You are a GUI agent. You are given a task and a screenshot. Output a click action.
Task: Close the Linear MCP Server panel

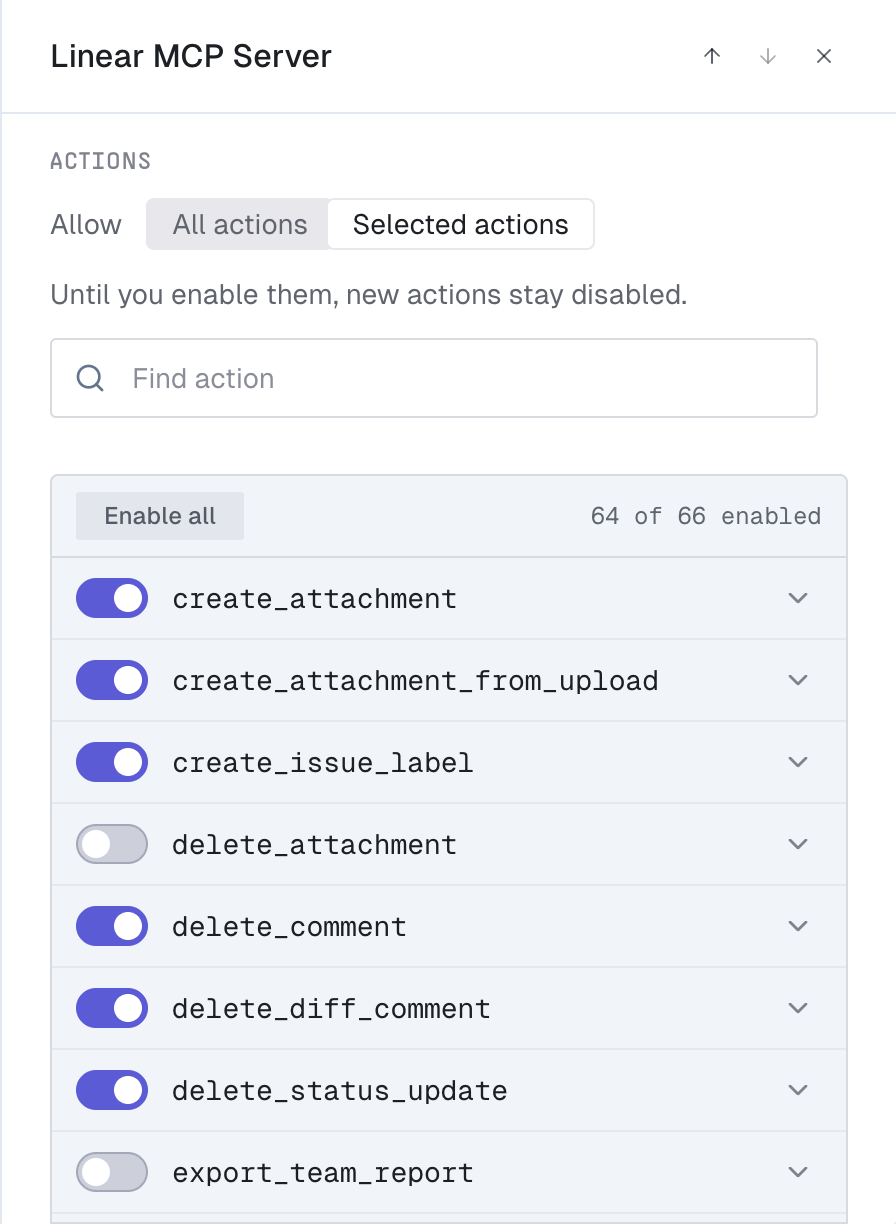[x=824, y=56]
